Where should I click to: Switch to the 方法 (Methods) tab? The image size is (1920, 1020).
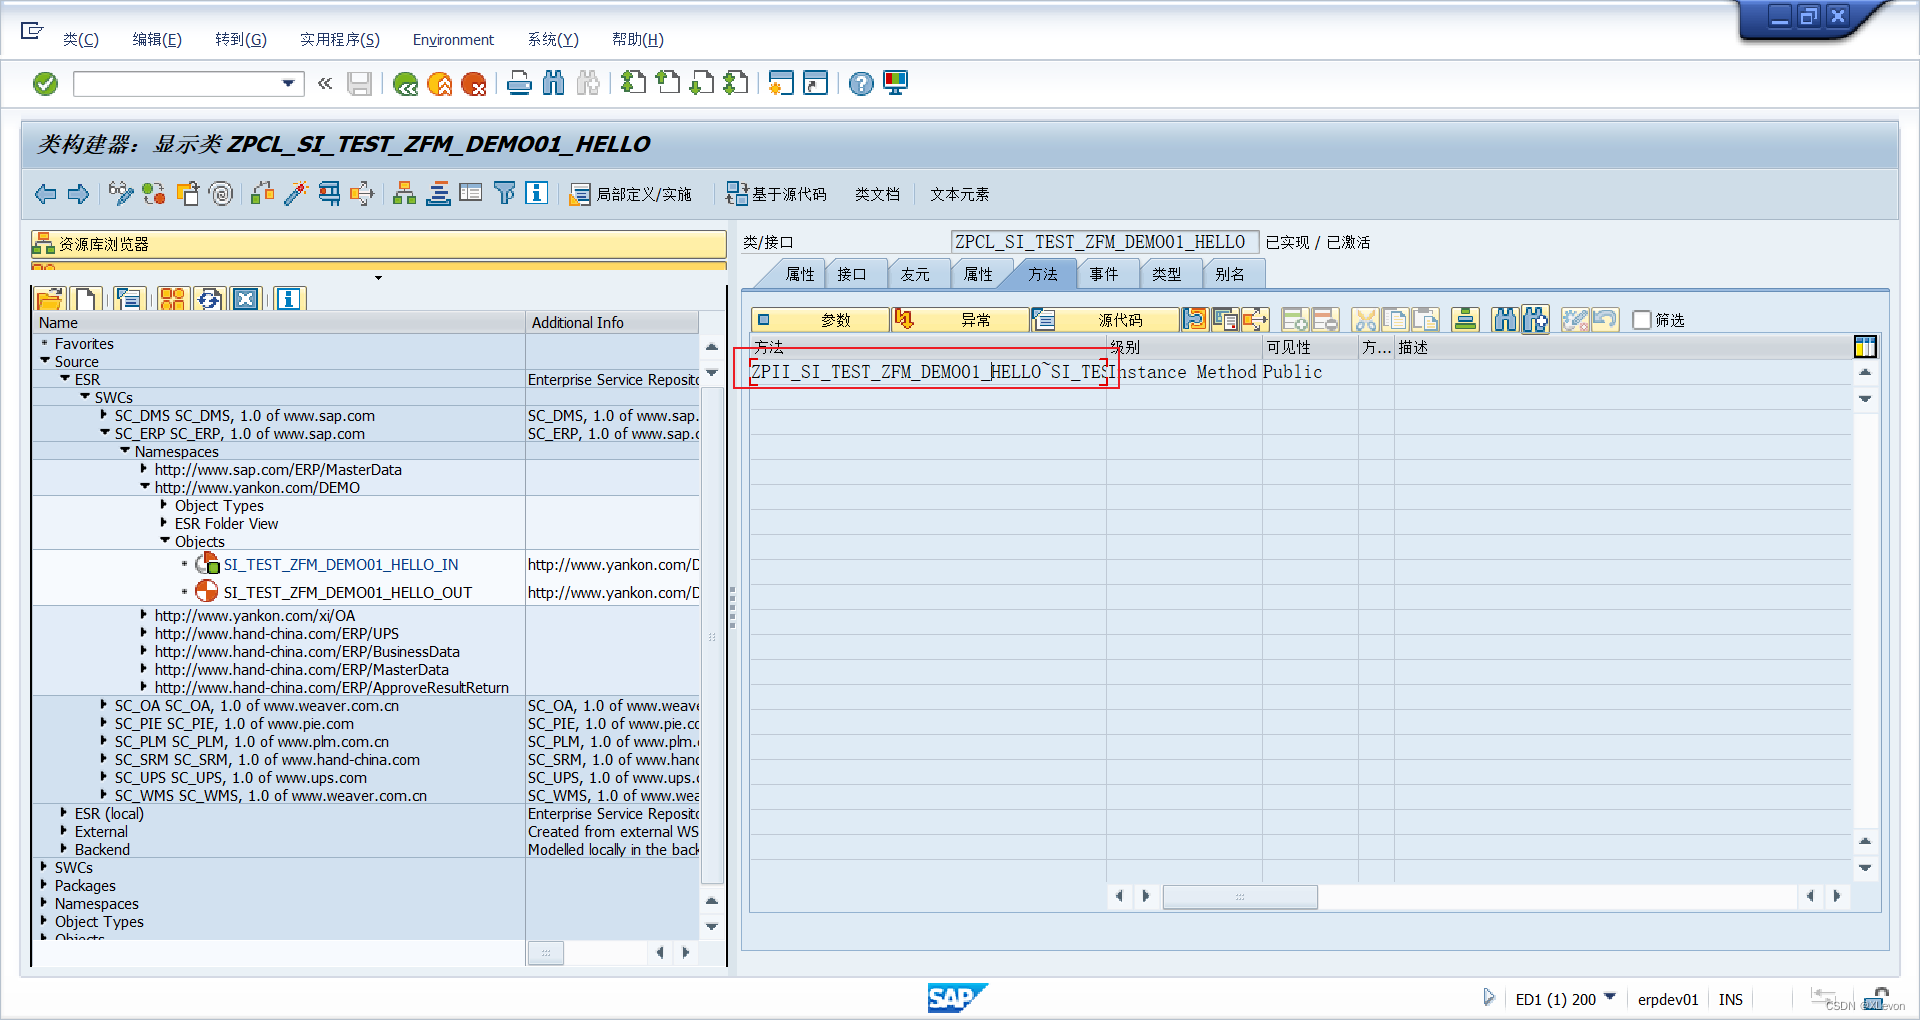pyautogui.click(x=1044, y=273)
